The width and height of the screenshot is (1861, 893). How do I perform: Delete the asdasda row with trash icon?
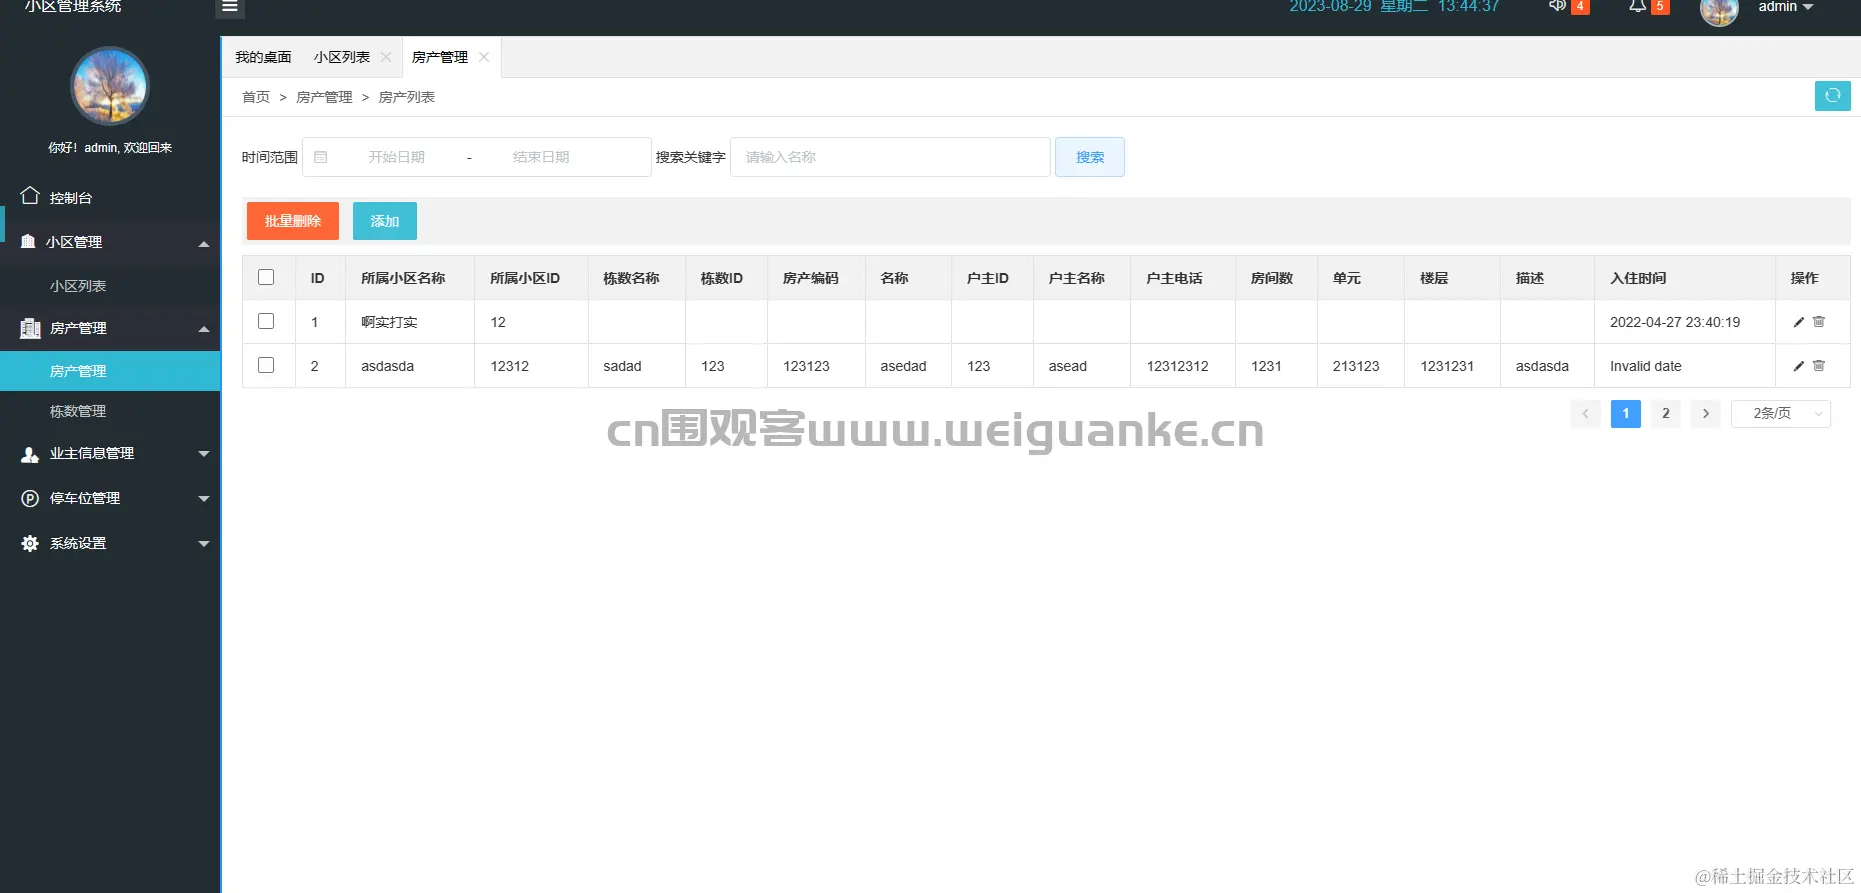pos(1819,366)
